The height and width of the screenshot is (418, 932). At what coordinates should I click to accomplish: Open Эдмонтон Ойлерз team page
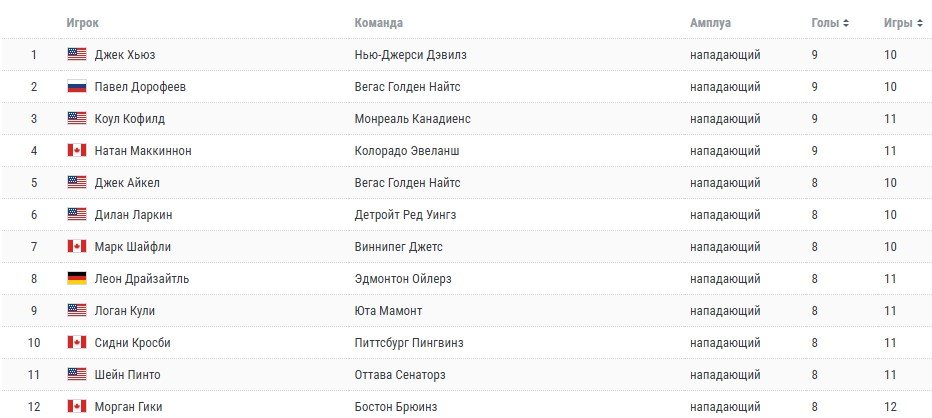point(404,278)
